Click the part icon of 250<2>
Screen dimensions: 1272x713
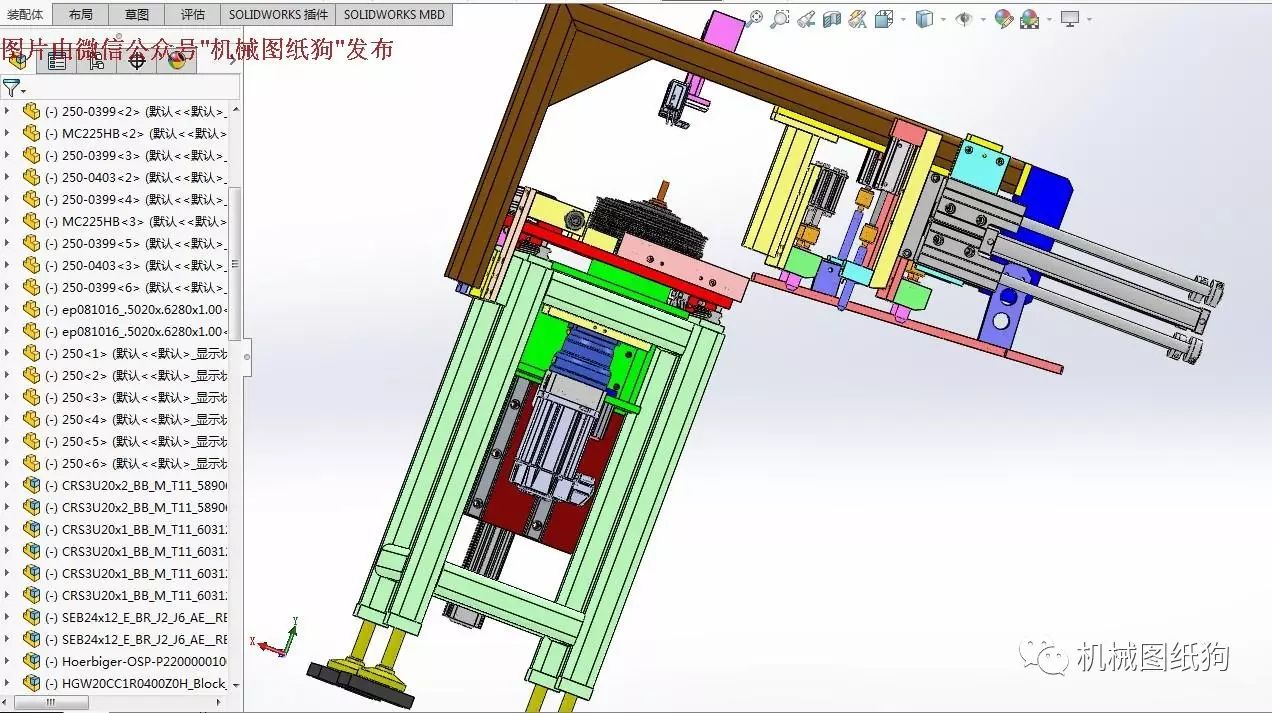31,375
